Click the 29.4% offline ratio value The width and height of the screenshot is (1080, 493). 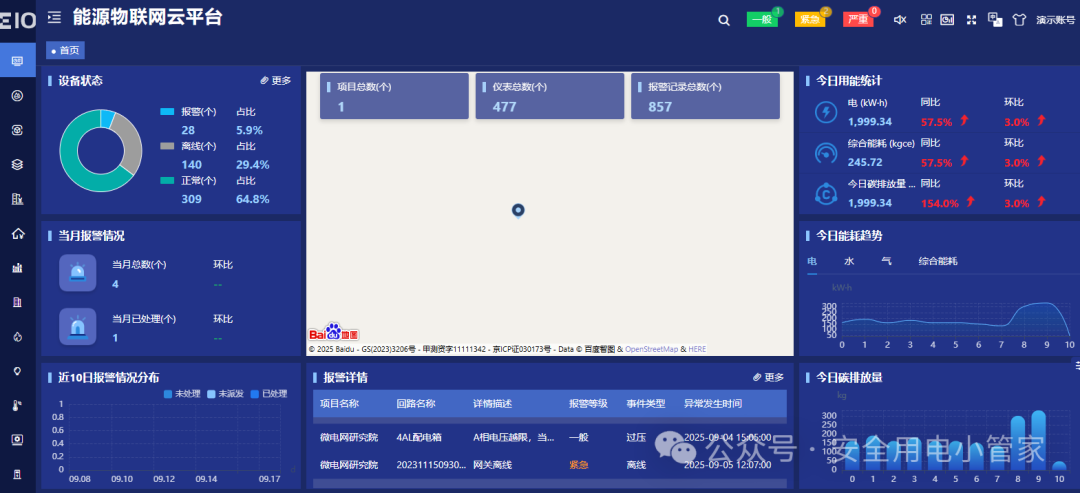tap(253, 165)
